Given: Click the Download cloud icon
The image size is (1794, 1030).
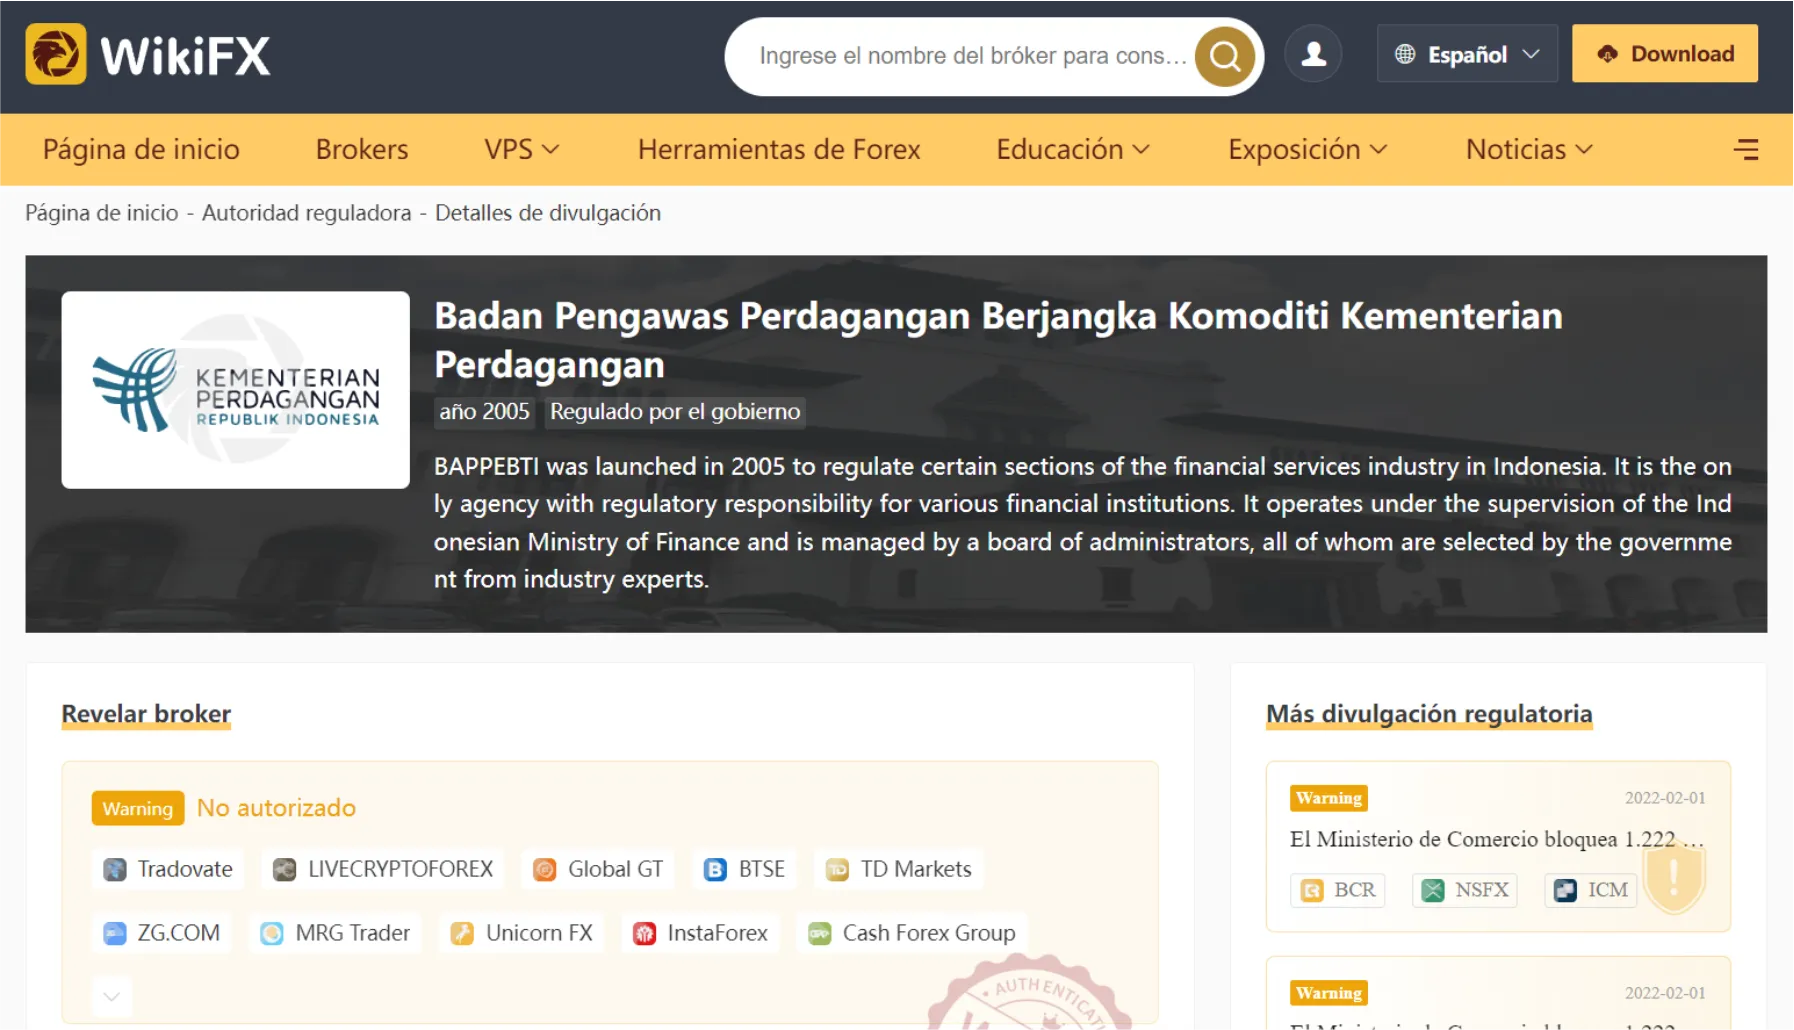Looking at the screenshot, I should tap(1607, 54).
